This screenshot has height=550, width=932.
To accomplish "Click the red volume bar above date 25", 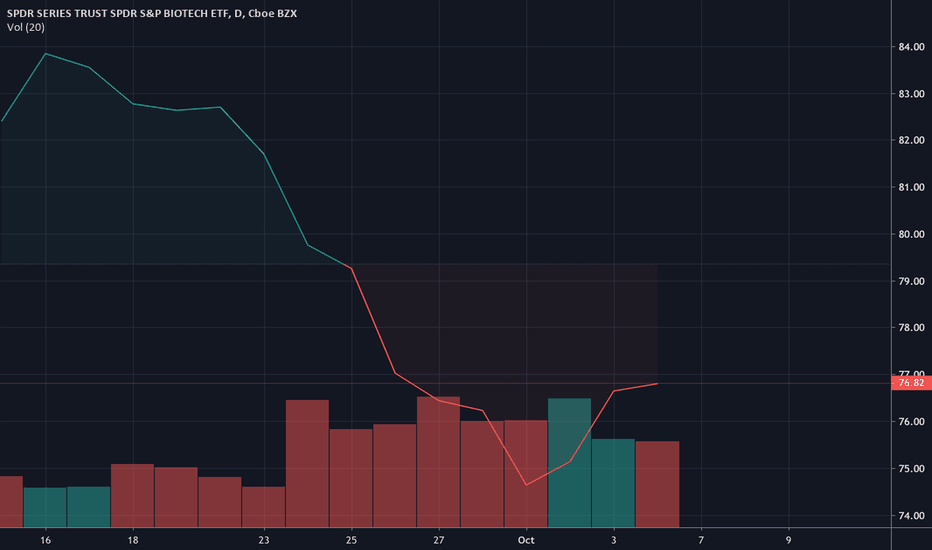I will point(351,478).
